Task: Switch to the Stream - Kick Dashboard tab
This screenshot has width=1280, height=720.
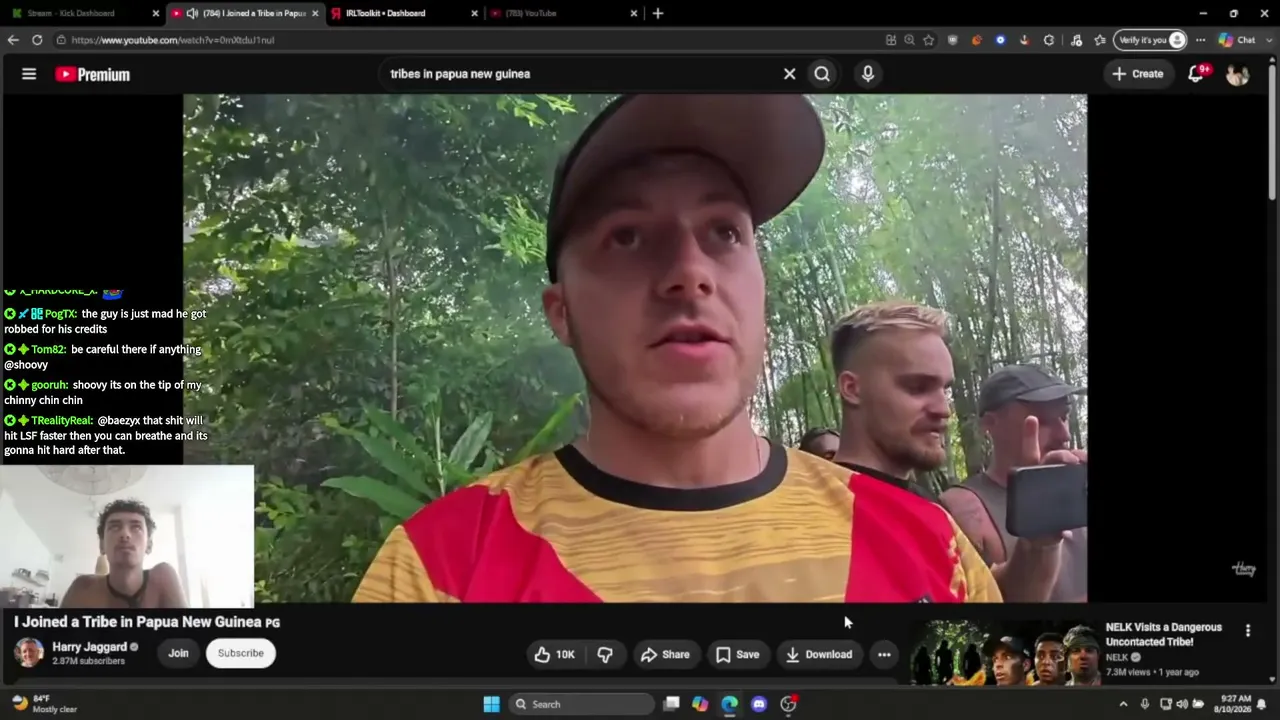Action: click(78, 13)
